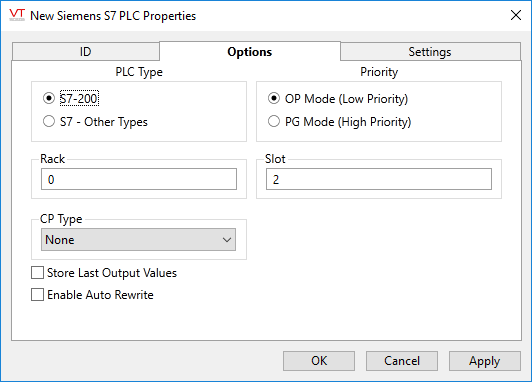Tick the Enable Auto Rewrite checkbox
The image size is (532, 382).
click(x=37, y=294)
